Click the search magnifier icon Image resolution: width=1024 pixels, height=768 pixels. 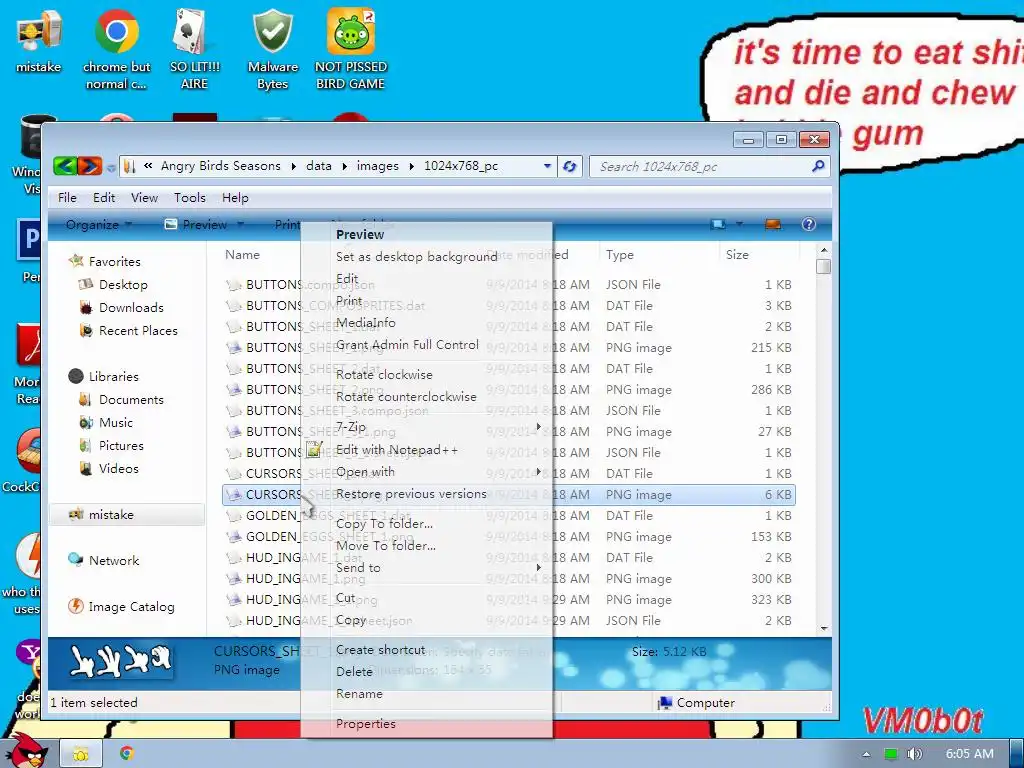[818, 167]
